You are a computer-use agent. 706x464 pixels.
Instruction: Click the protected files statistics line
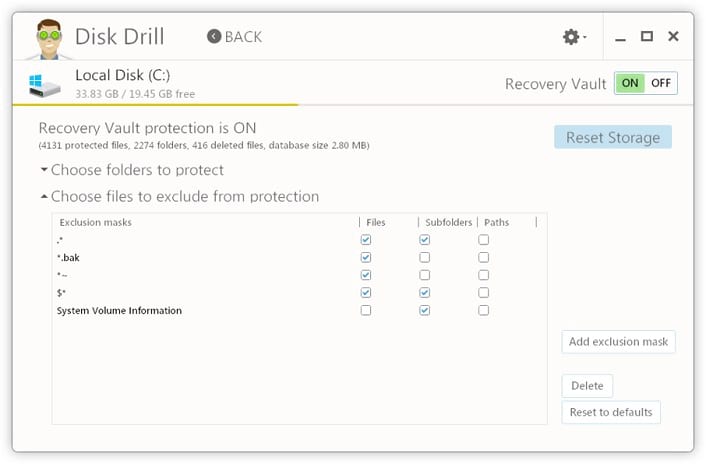click(204, 145)
